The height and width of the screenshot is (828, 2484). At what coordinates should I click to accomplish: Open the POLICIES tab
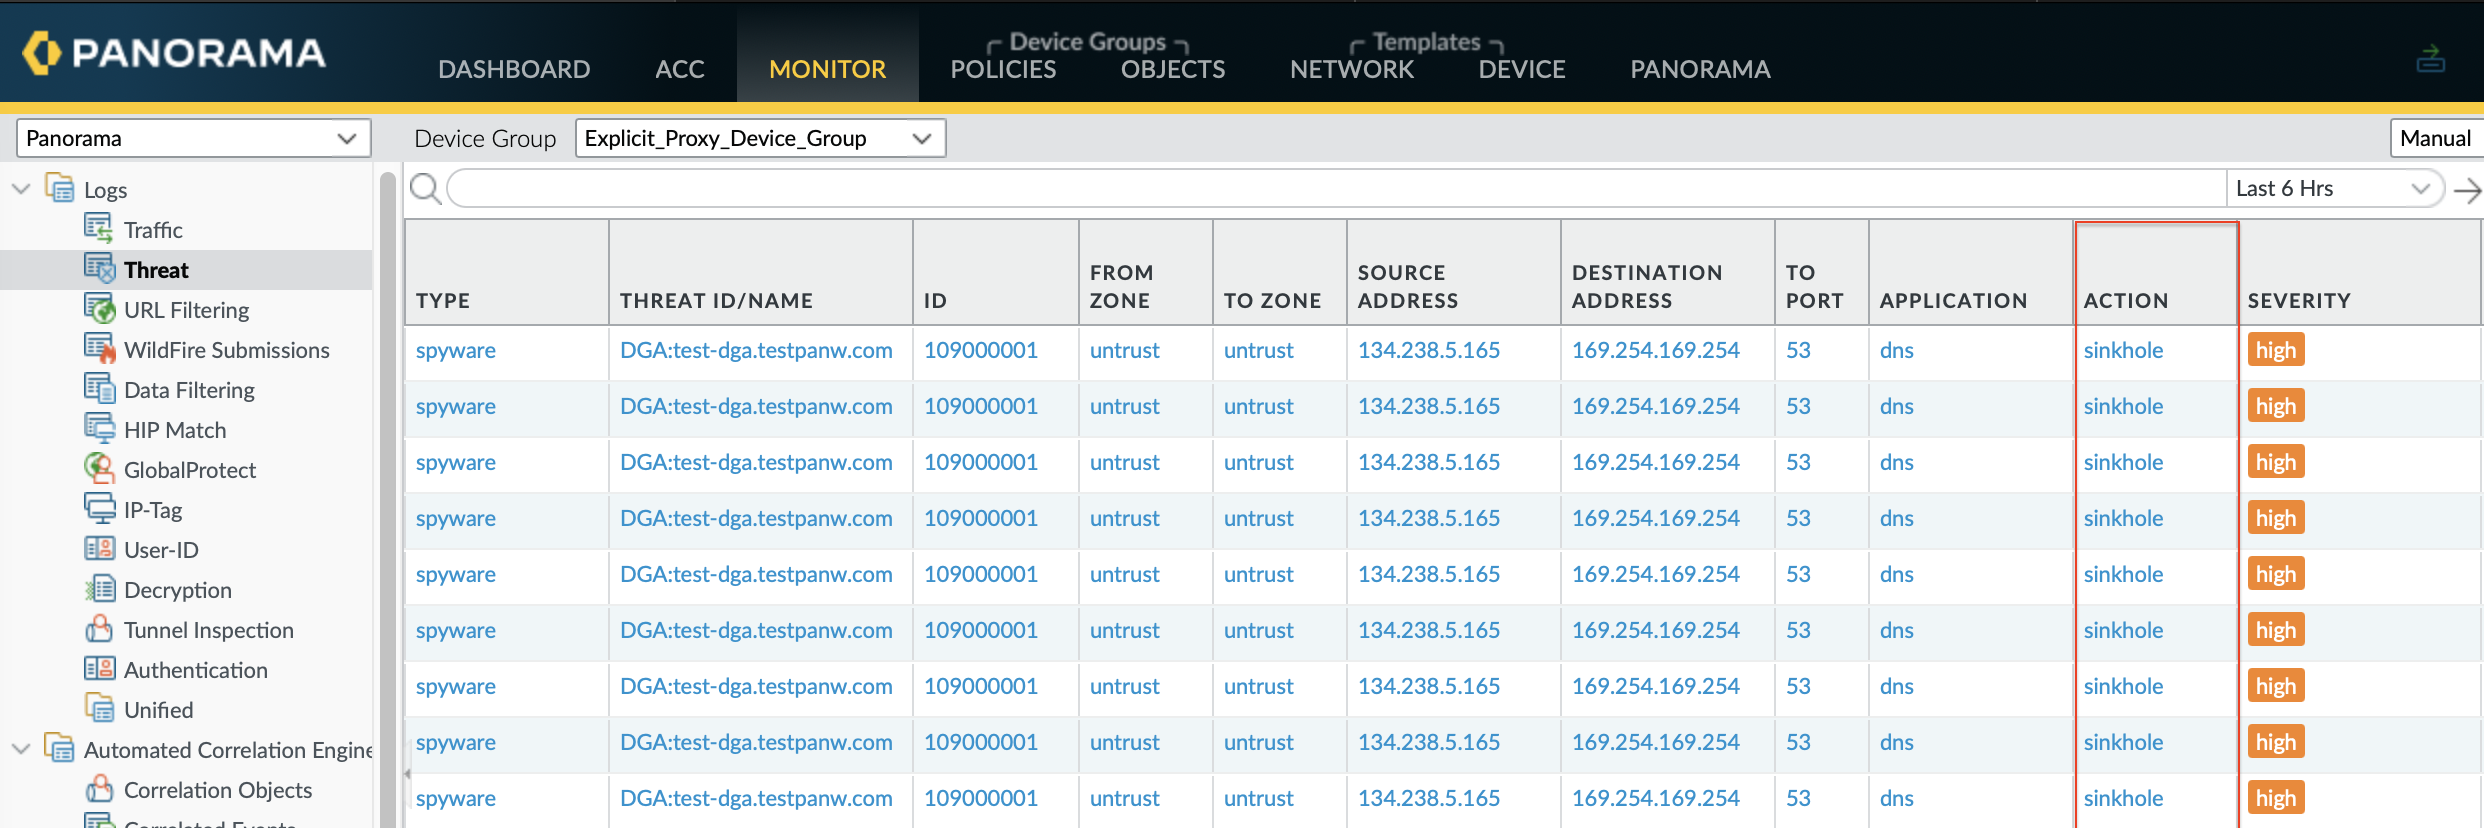click(x=1003, y=69)
